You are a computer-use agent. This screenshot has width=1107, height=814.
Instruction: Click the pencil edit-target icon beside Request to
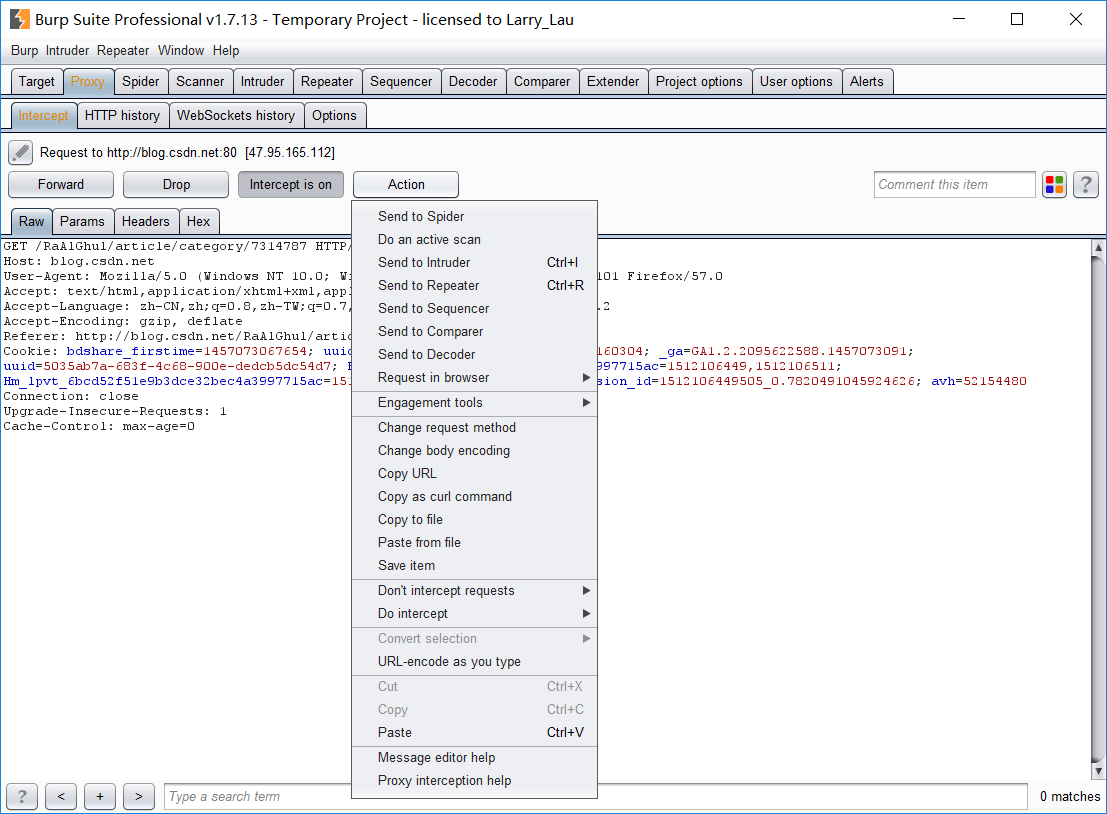[x=20, y=152]
